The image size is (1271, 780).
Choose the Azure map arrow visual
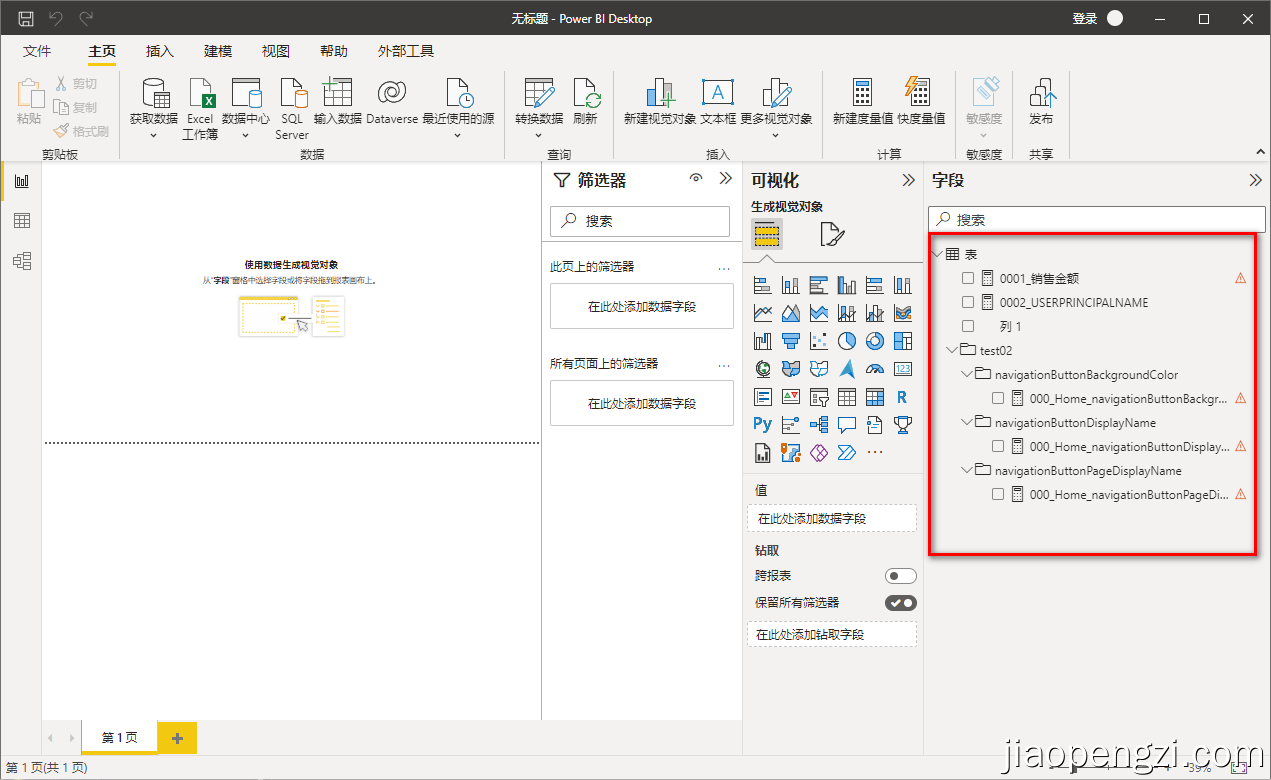847,369
